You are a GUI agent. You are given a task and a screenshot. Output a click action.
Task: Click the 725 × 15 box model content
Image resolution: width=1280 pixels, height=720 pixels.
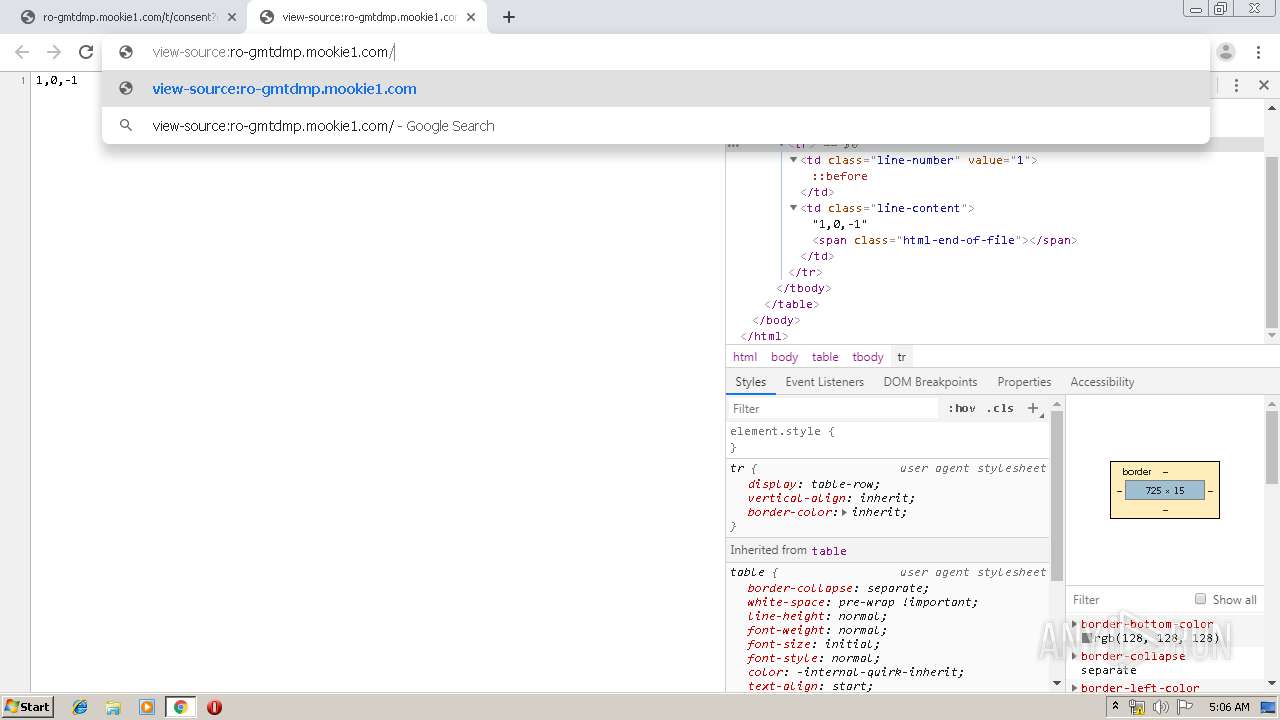click(x=1165, y=491)
